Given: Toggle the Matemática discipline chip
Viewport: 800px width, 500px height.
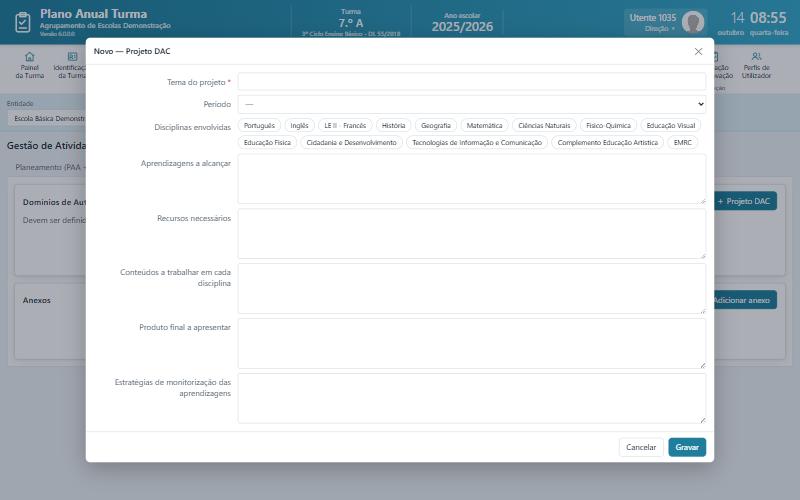Looking at the screenshot, I should [x=484, y=126].
